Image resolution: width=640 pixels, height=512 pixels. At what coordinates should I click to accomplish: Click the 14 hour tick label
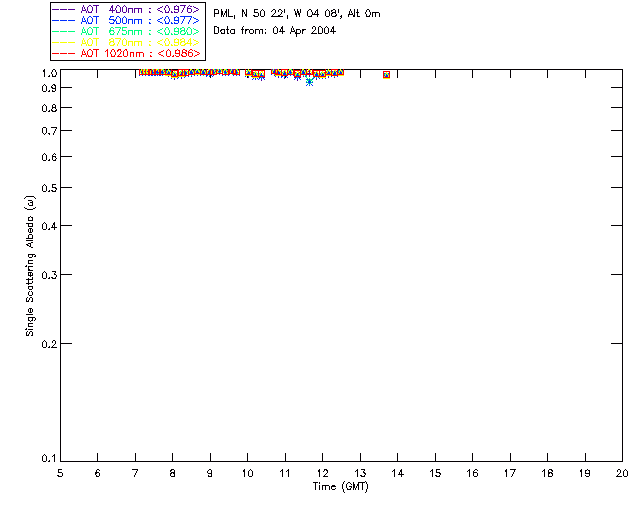pyautogui.click(x=398, y=473)
